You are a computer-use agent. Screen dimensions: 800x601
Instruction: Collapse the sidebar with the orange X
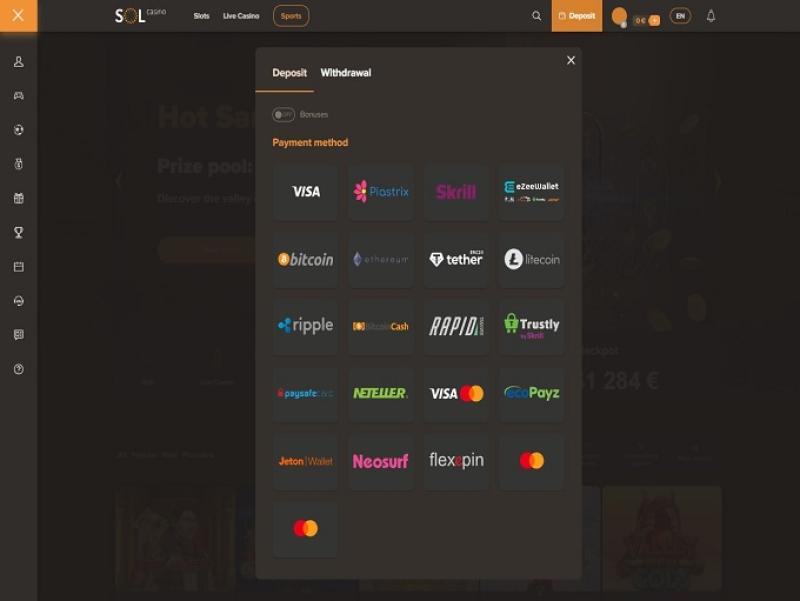(18, 15)
